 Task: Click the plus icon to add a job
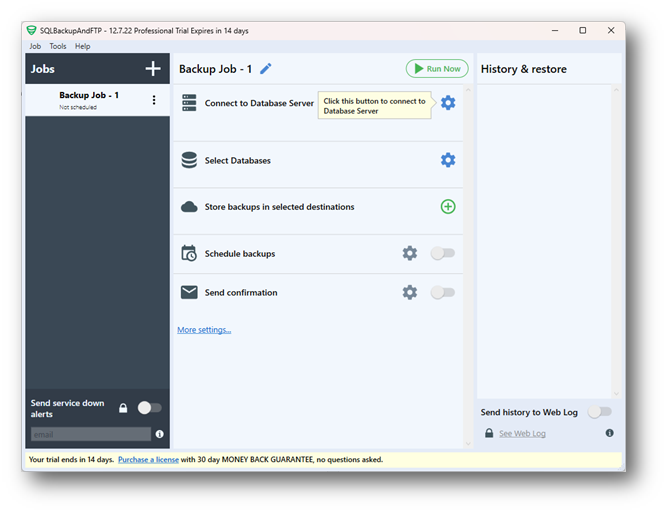click(153, 69)
